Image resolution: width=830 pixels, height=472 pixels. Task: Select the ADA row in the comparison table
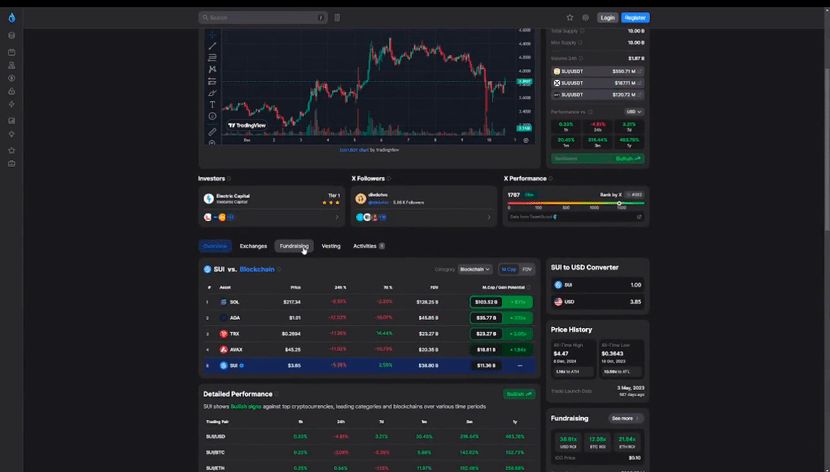click(369, 318)
